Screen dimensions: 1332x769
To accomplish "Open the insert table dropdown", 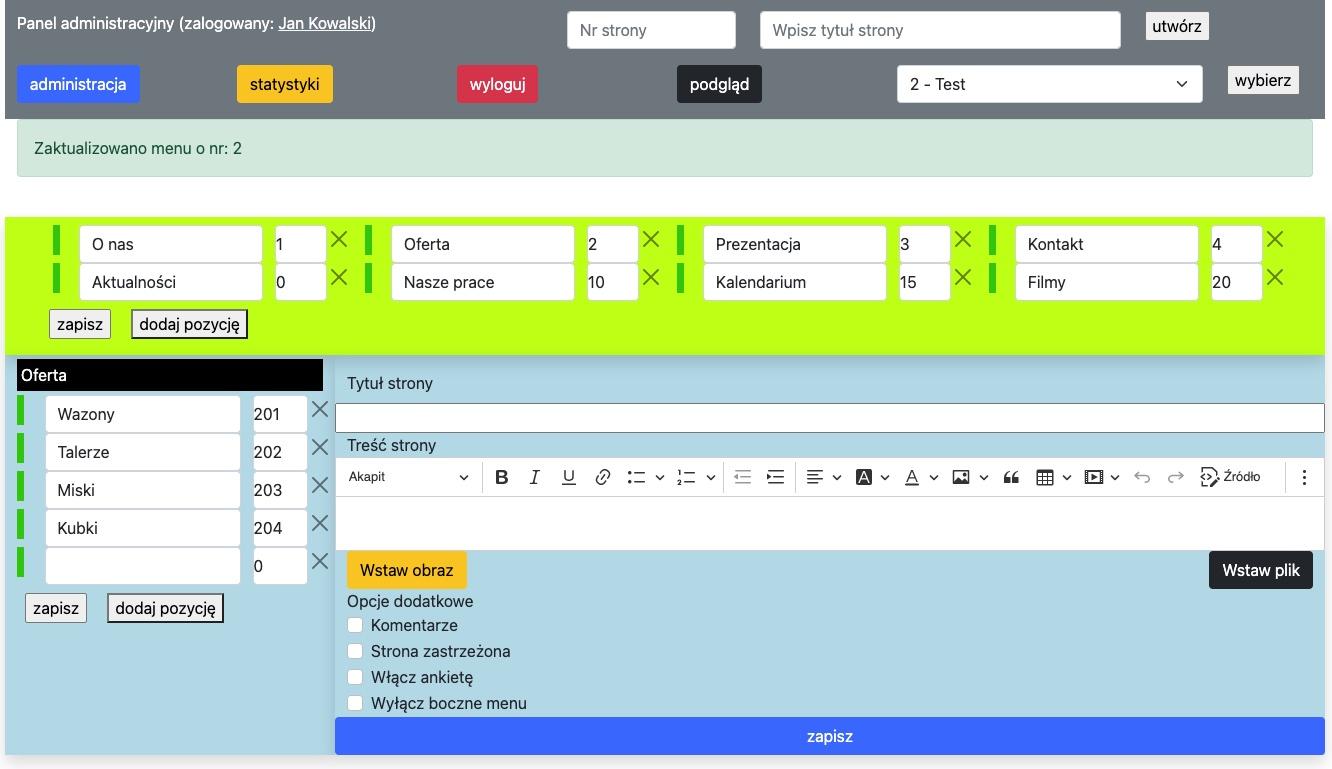I will (1052, 477).
